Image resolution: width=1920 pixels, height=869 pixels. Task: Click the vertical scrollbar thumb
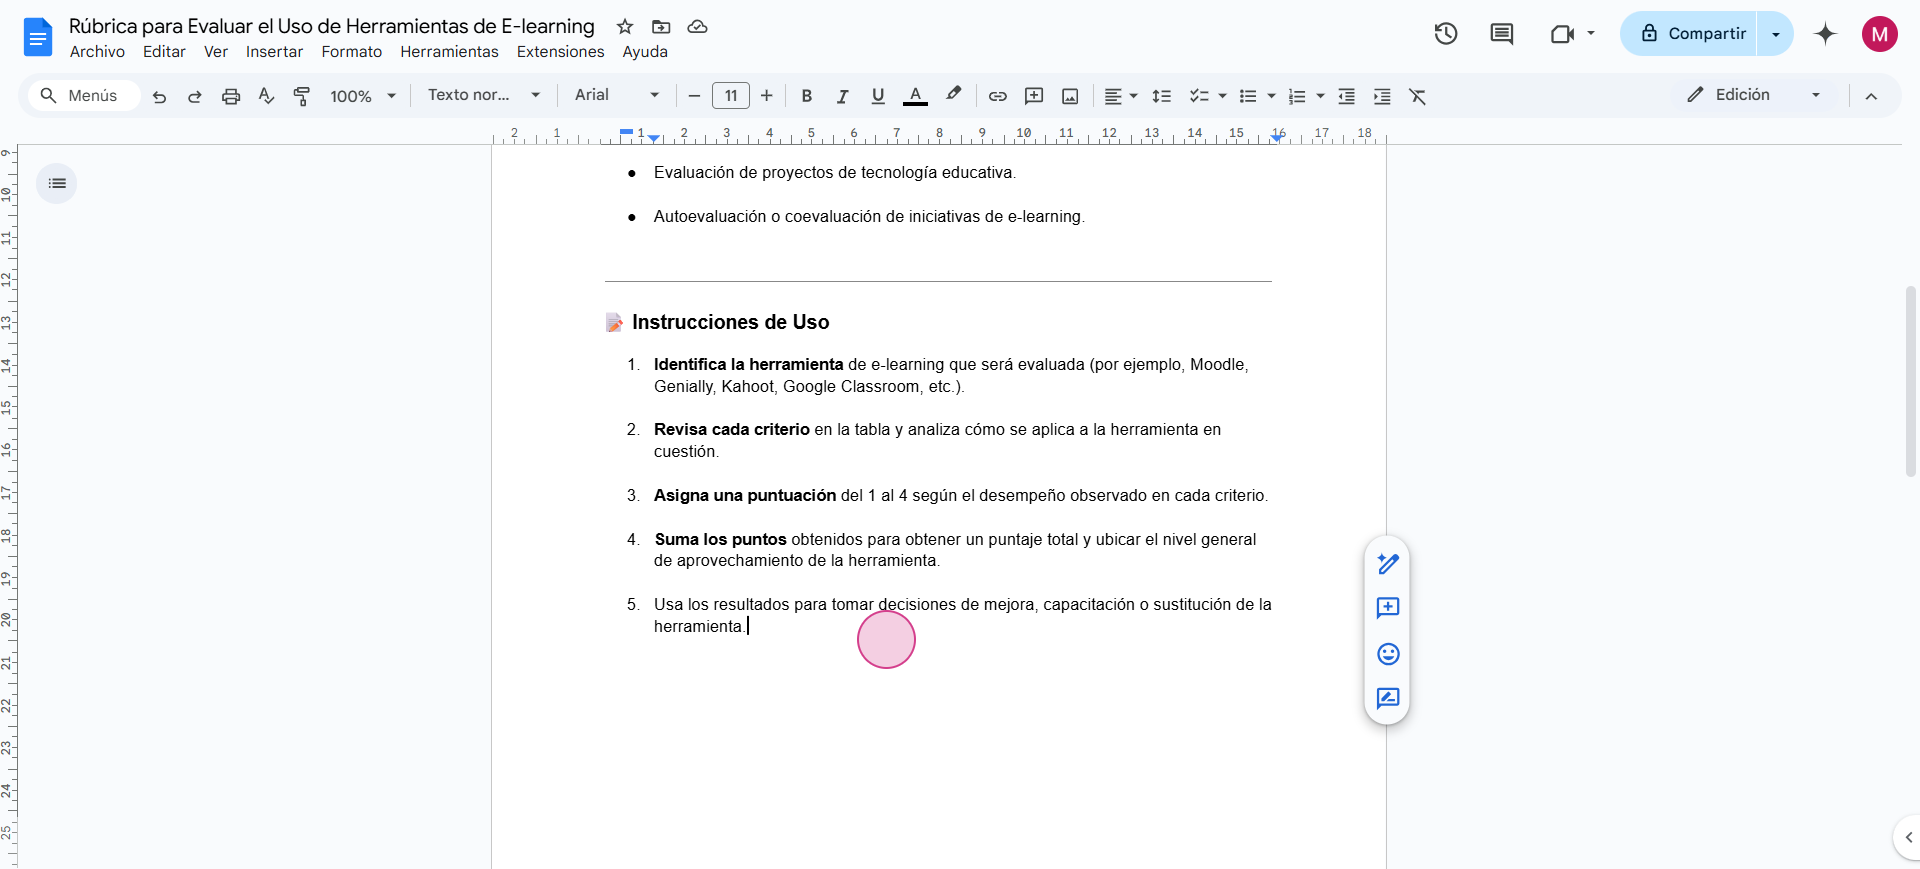pos(1911,380)
